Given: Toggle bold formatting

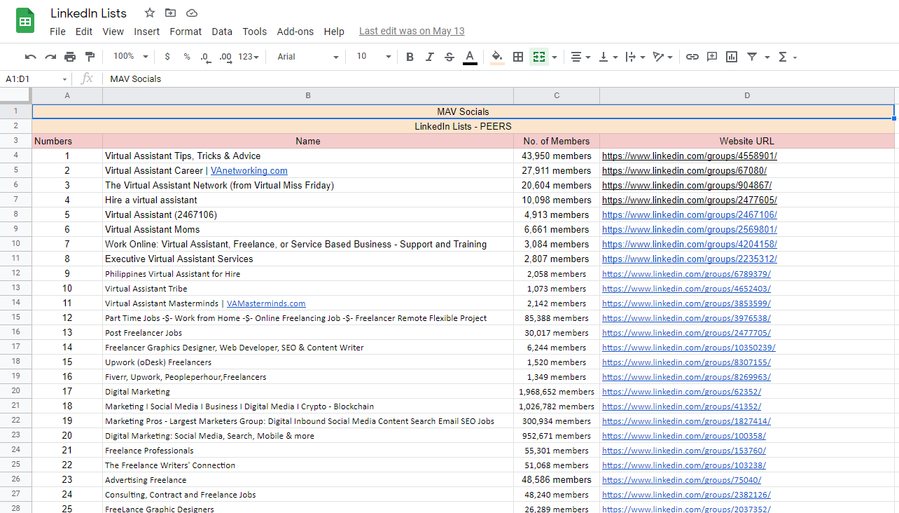Looking at the screenshot, I should click(409, 57).
